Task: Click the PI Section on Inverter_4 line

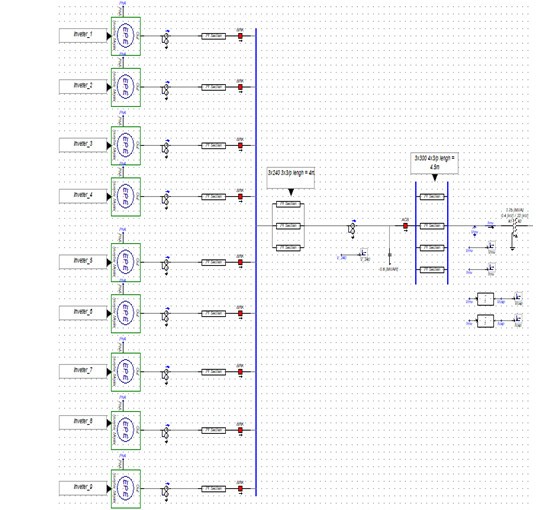Action: (x=213, y=196)
